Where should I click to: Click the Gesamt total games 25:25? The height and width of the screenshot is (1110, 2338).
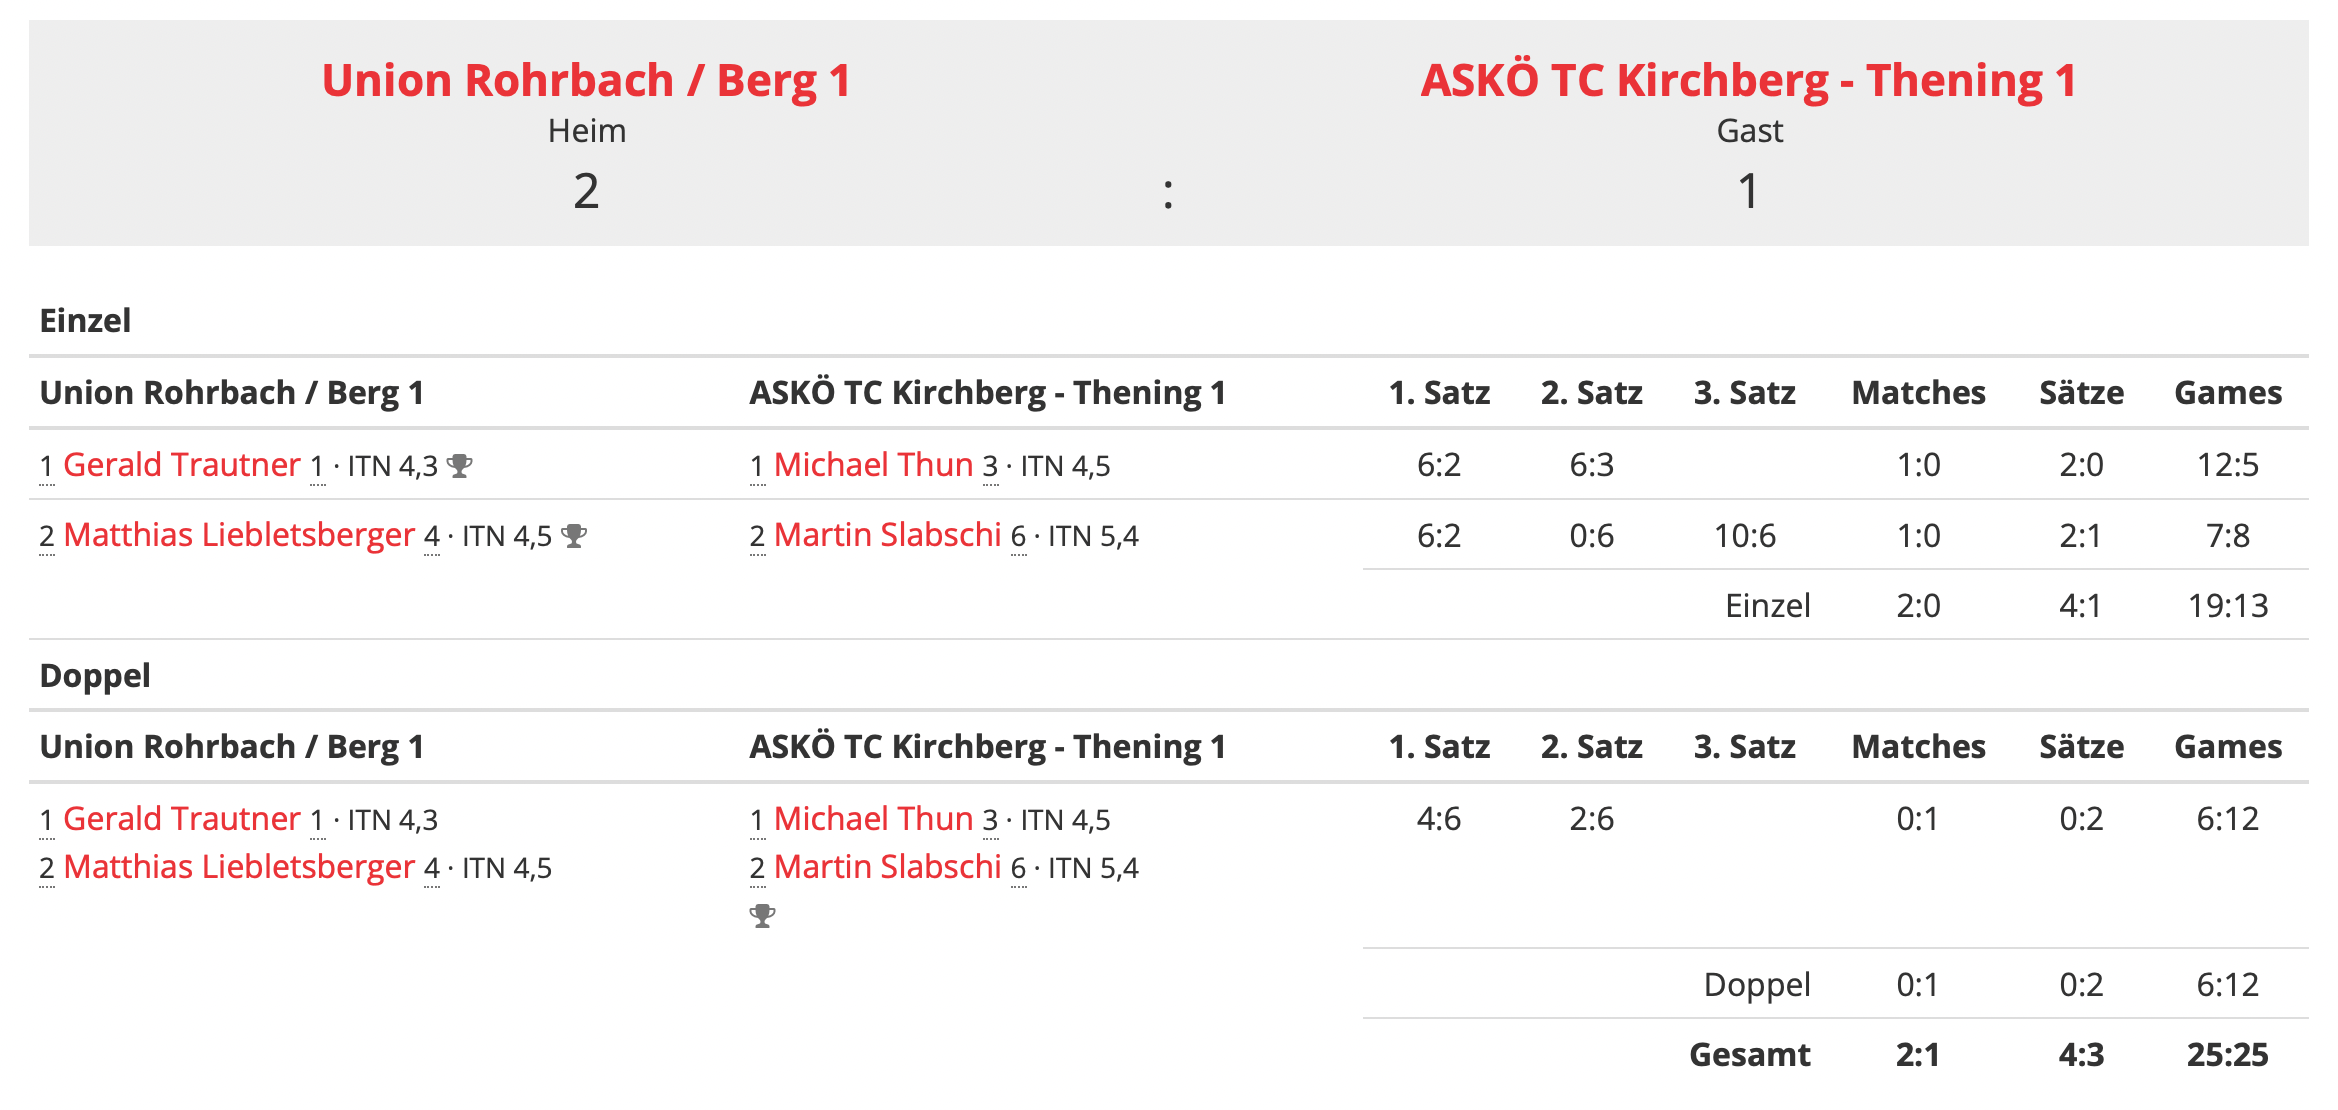point(2228,1055)
